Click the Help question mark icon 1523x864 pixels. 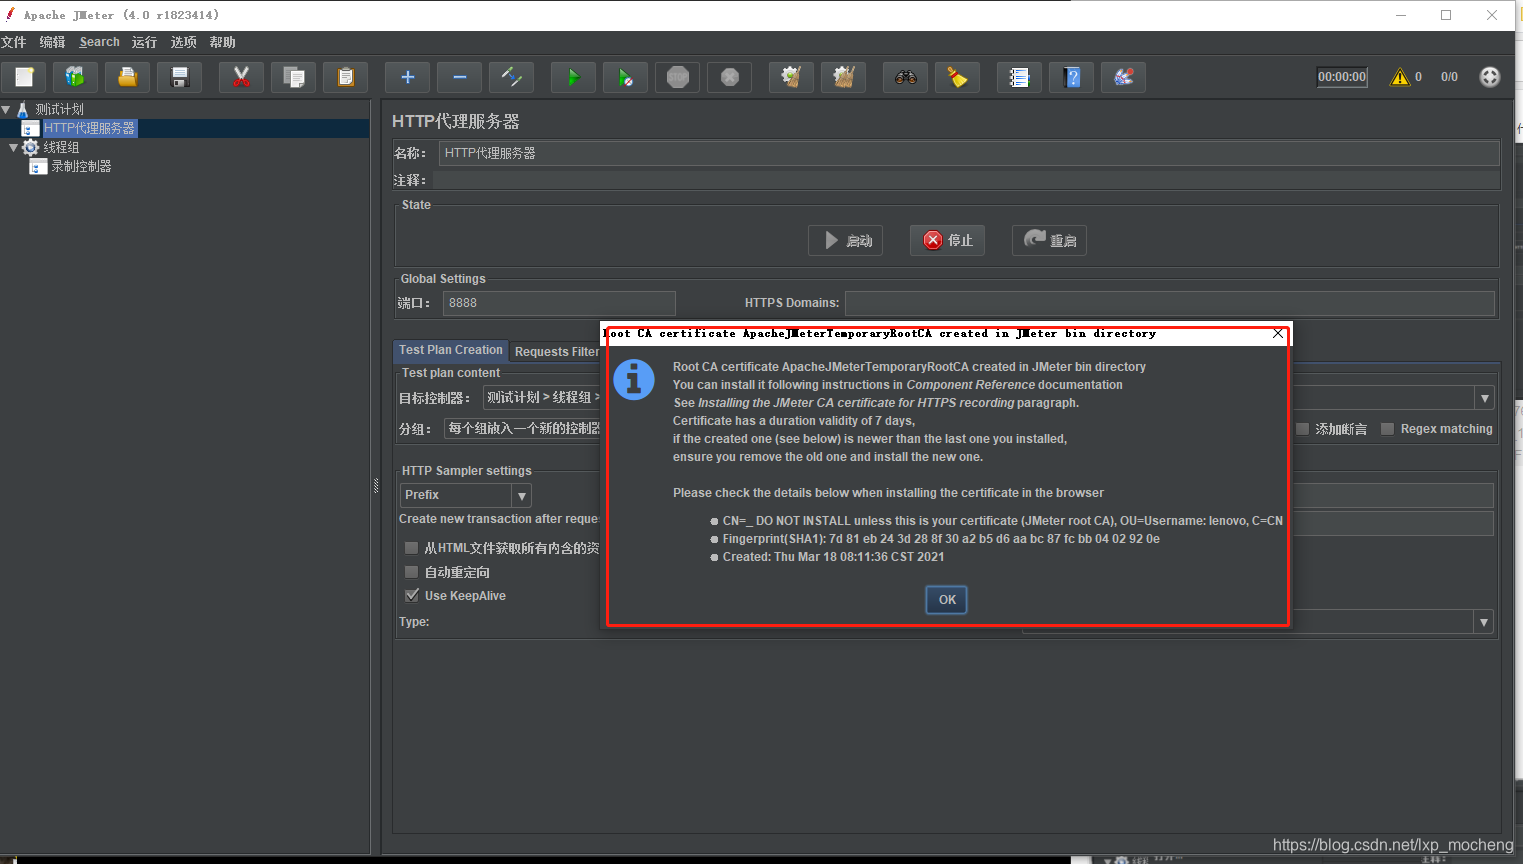pyautogui.click(x=1071, y=77)
